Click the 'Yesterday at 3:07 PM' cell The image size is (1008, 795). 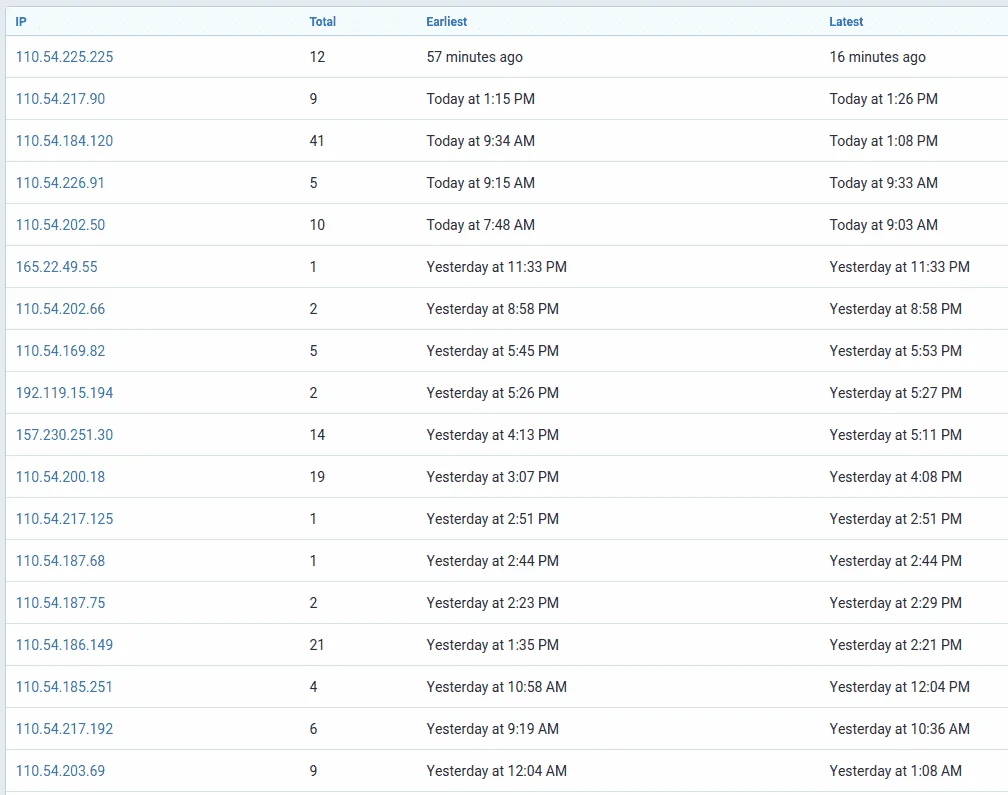(492, 477)
